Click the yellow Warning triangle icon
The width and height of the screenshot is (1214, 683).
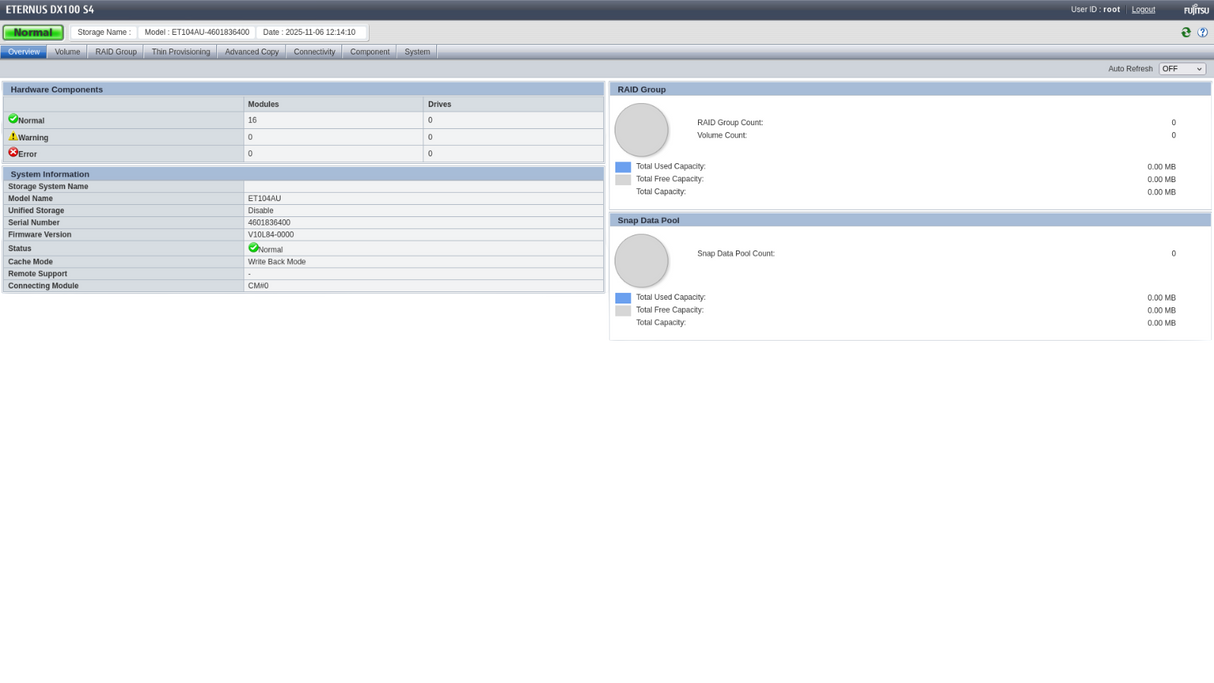tap(13, 136)
